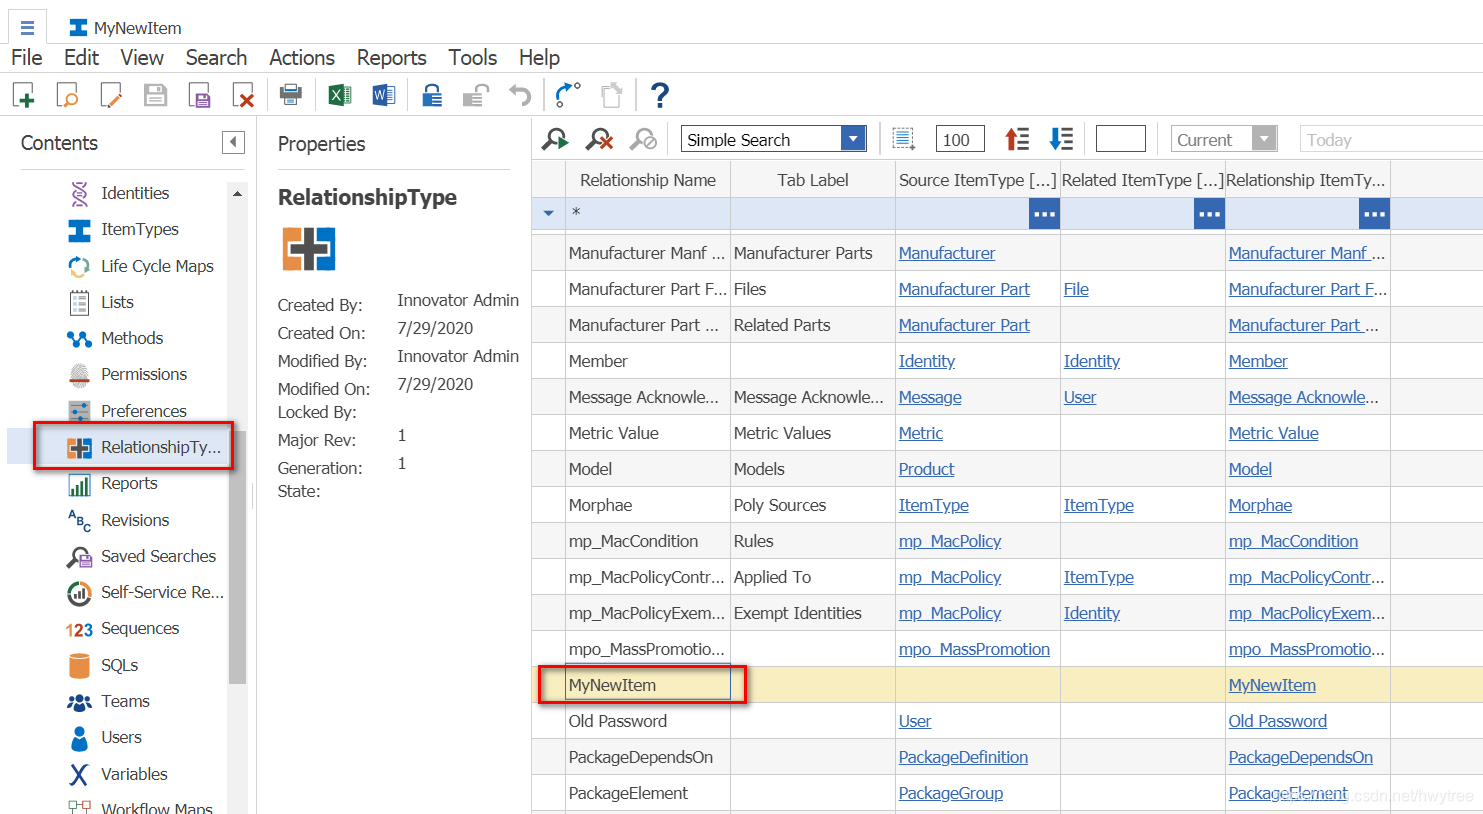Screen dimensions: 1483x814
Task: Click the large RelationshipType icon
Action: coord(309,249)
